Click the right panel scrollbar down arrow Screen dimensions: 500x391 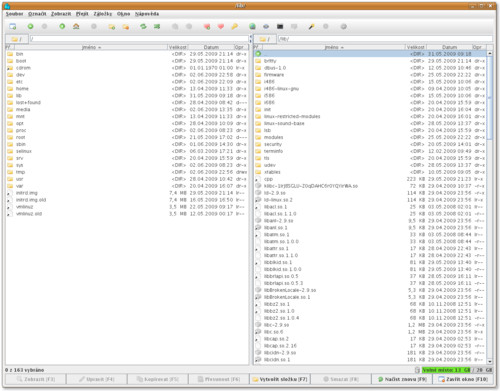490,361
